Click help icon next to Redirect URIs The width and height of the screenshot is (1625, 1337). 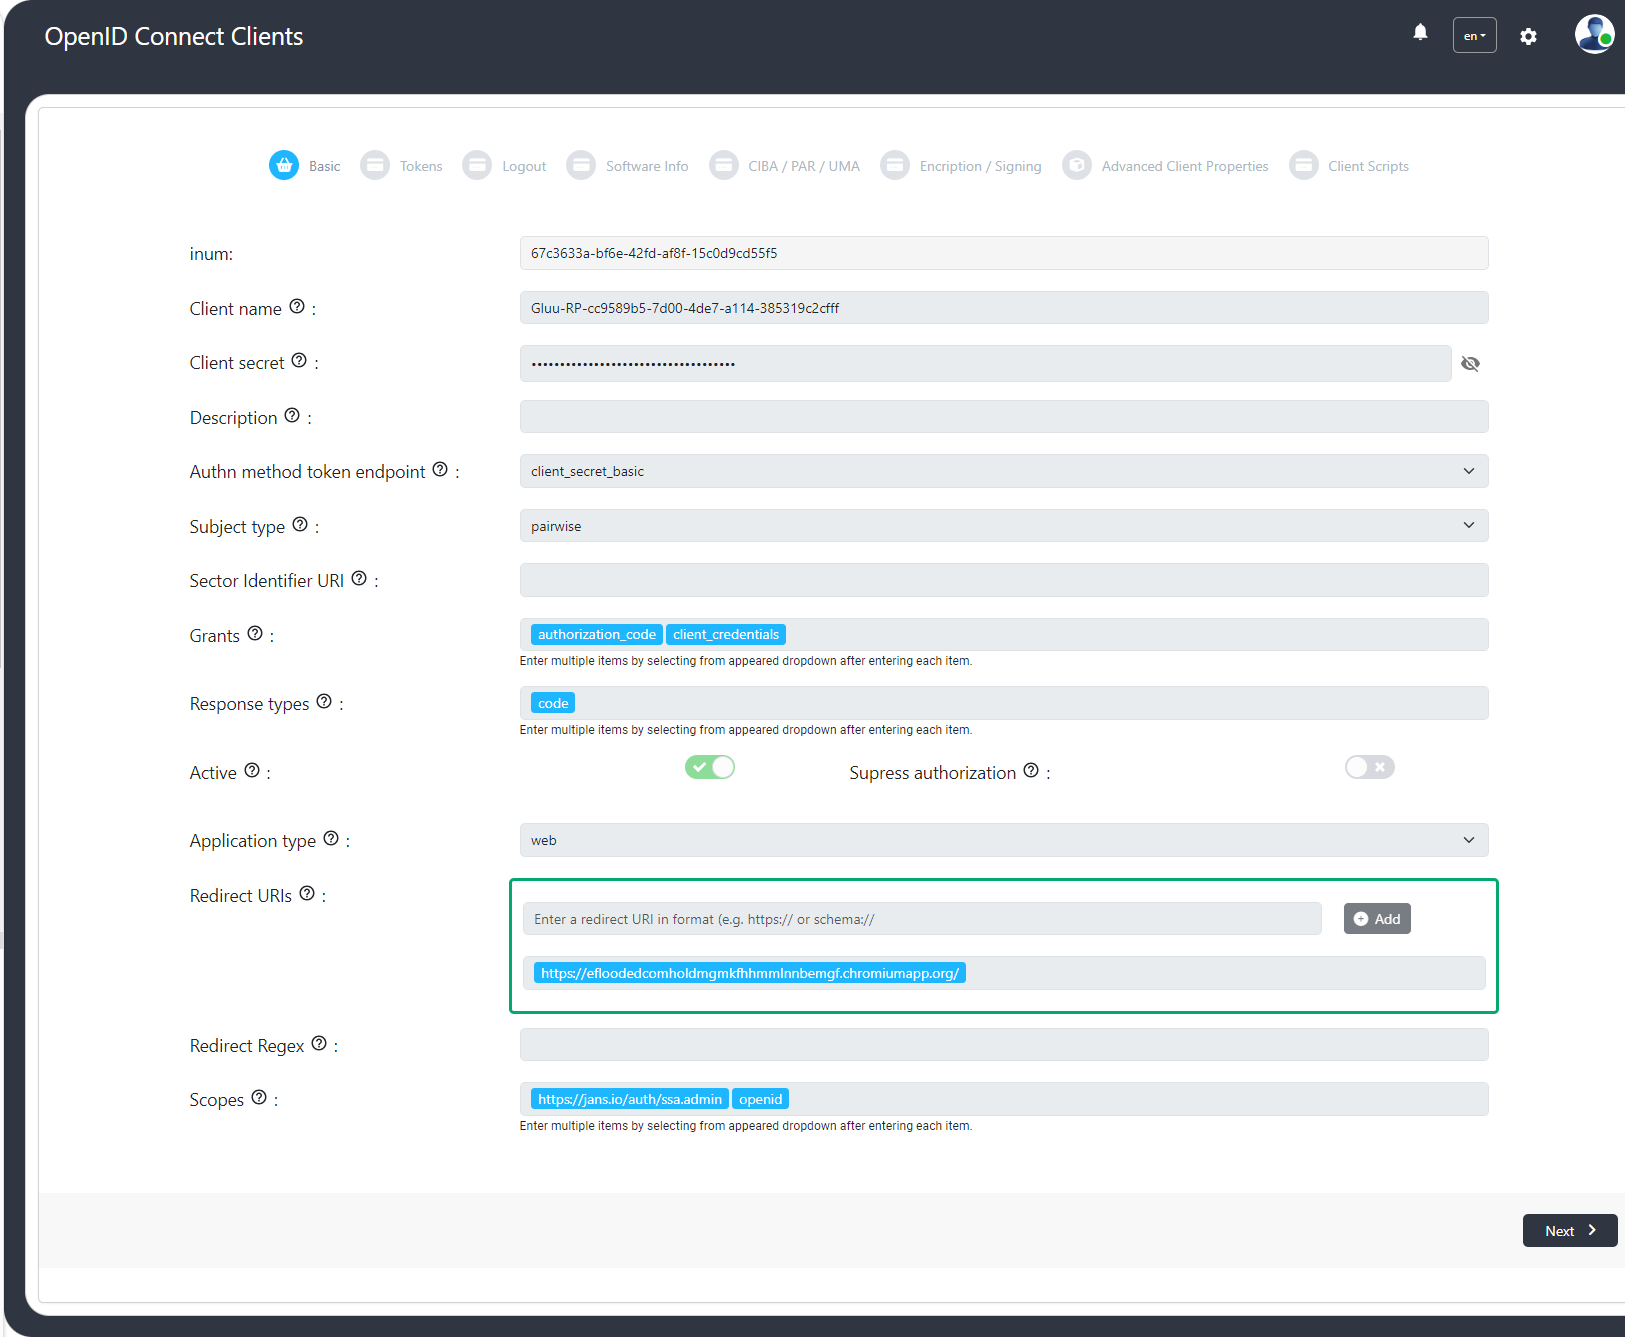(307, 894)
